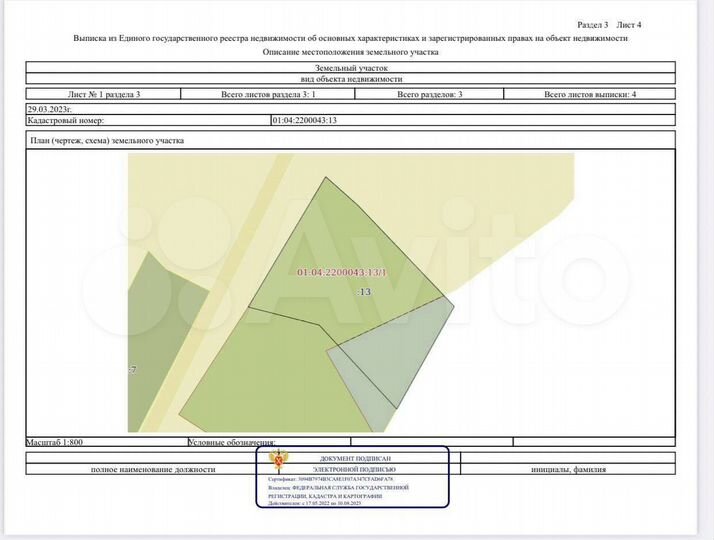The width and height of the screenshot is (714, 540).
Task: Click the parcel label 01:04:2200043:13/1 on the map
Action: tap(341, 272)
